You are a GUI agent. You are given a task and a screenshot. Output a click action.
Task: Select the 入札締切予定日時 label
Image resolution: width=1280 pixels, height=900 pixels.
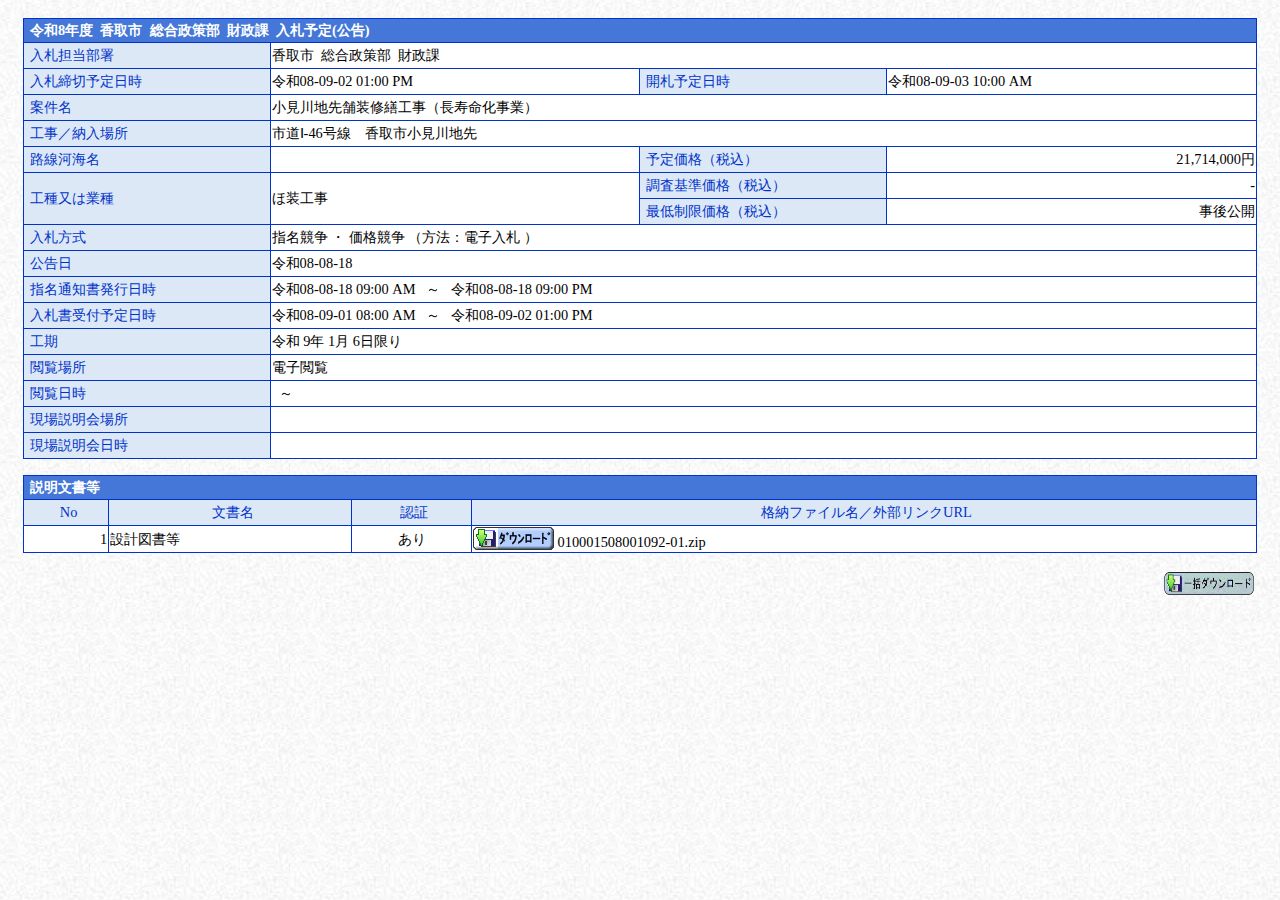(147, 82)
